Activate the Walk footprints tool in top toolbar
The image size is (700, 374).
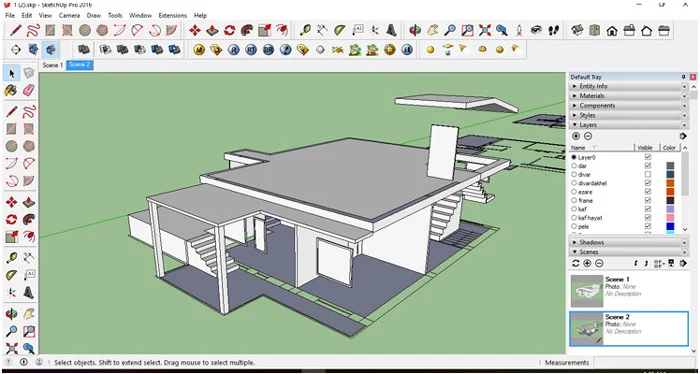coord(554,30)
